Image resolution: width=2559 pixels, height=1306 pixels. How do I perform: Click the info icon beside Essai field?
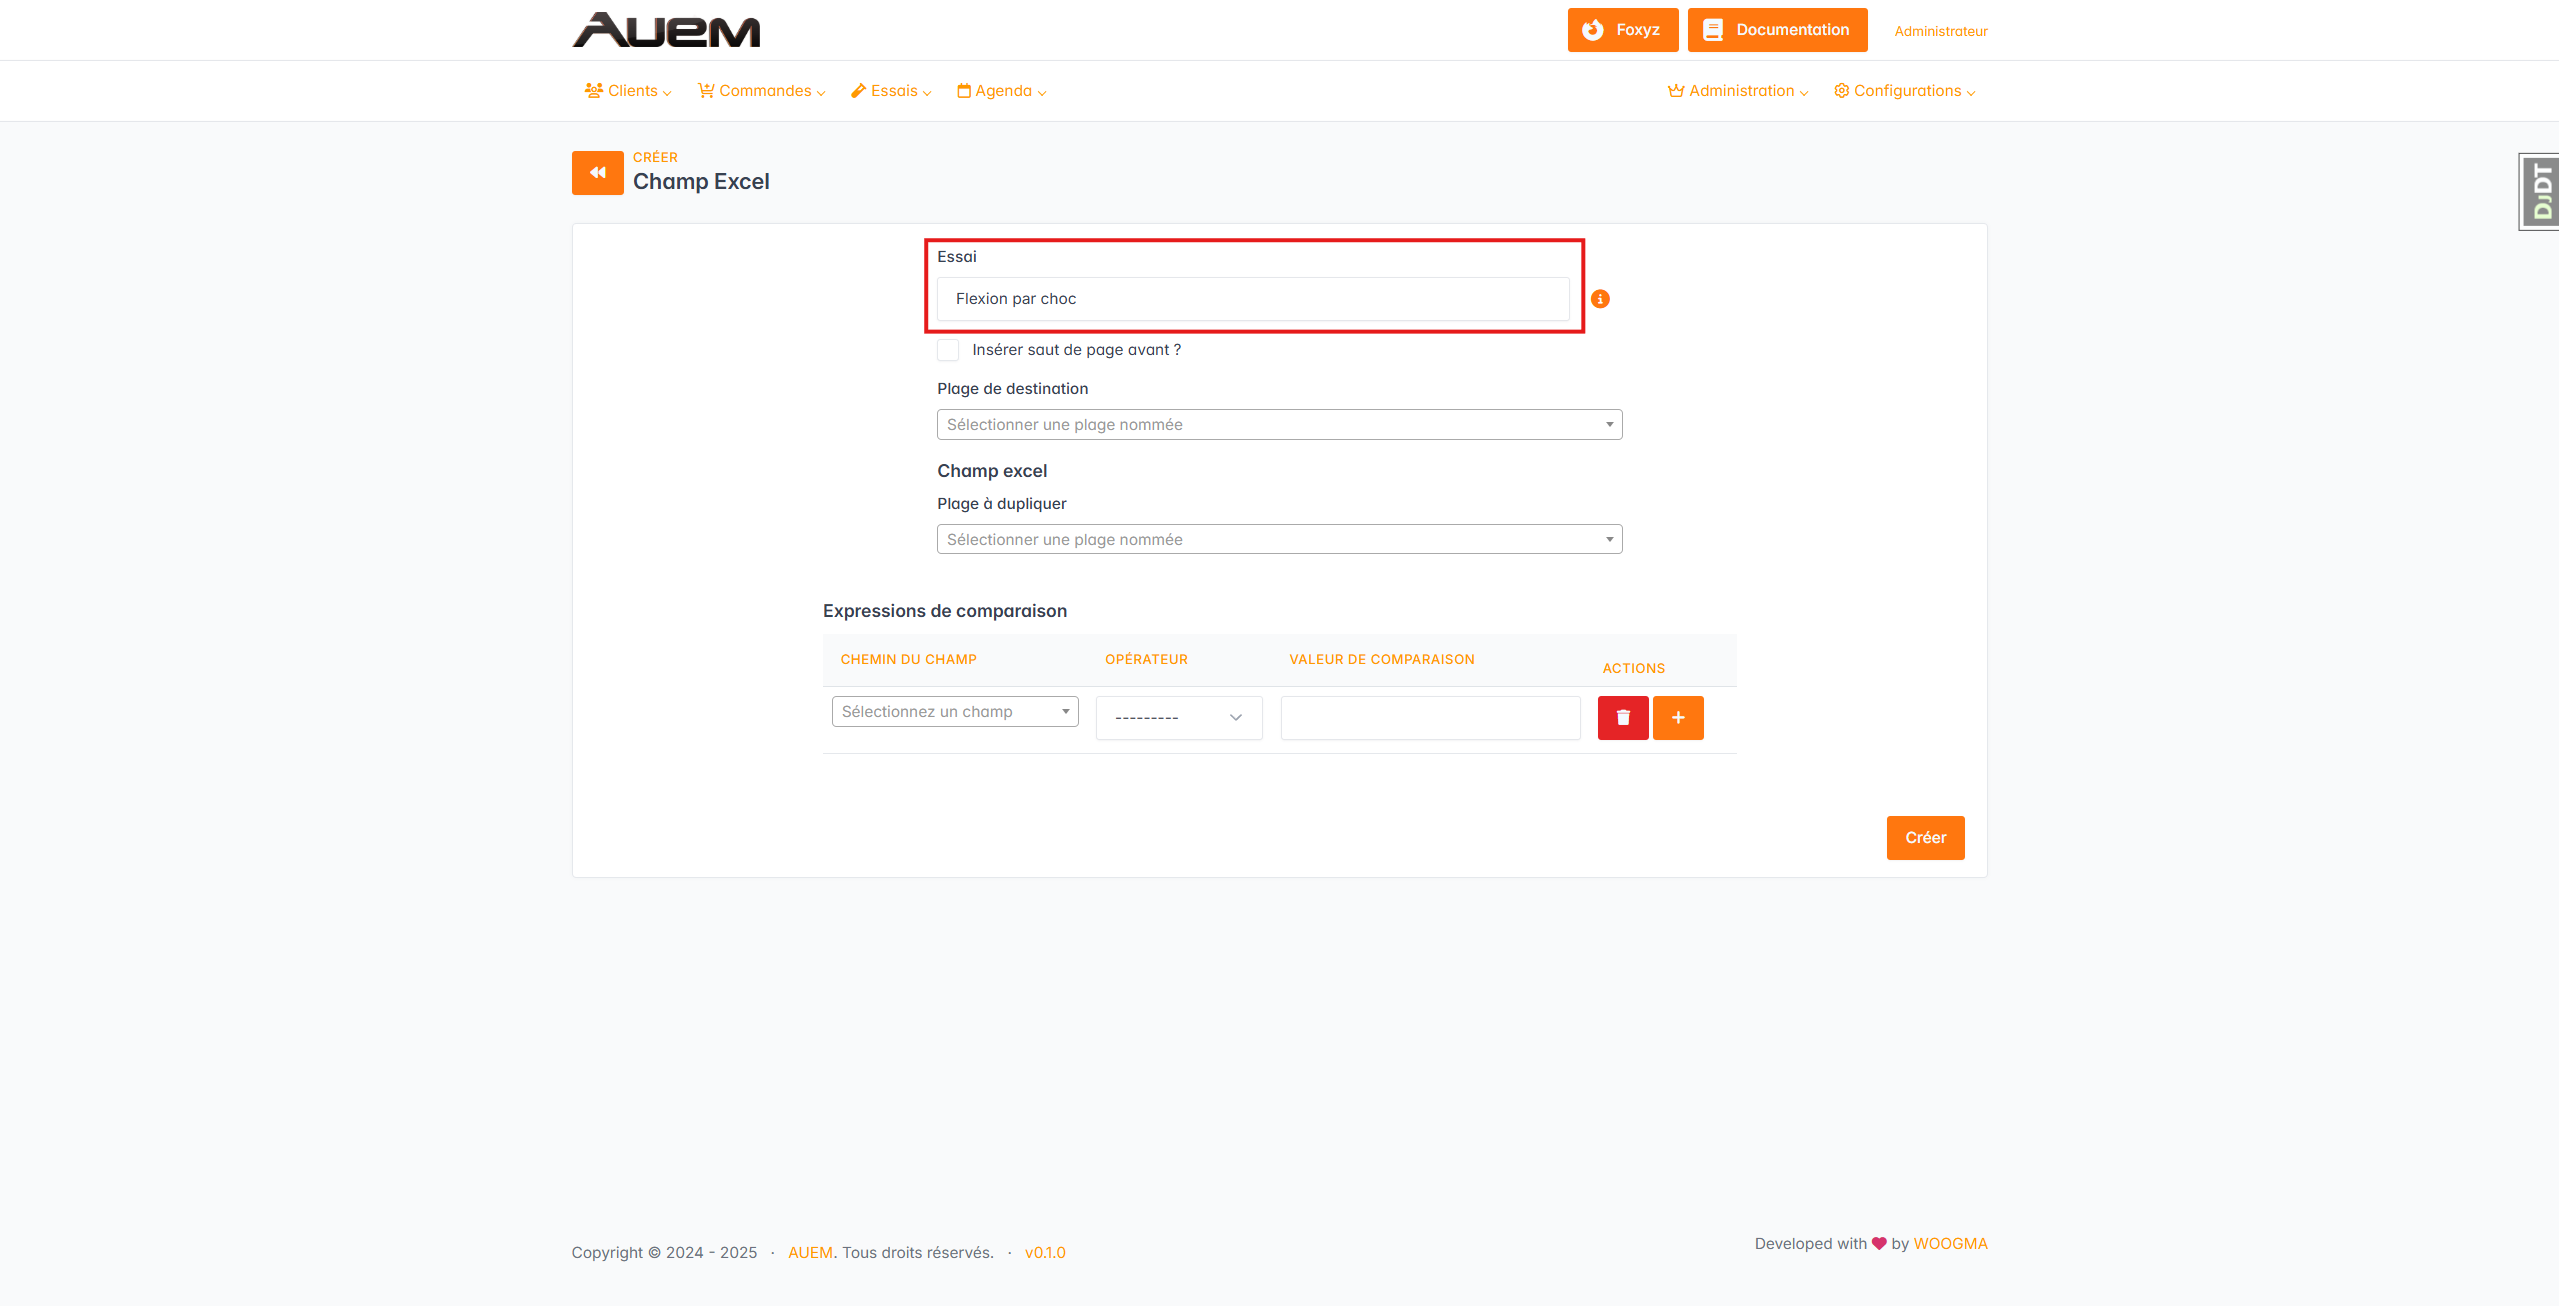tap(1600, 299)
